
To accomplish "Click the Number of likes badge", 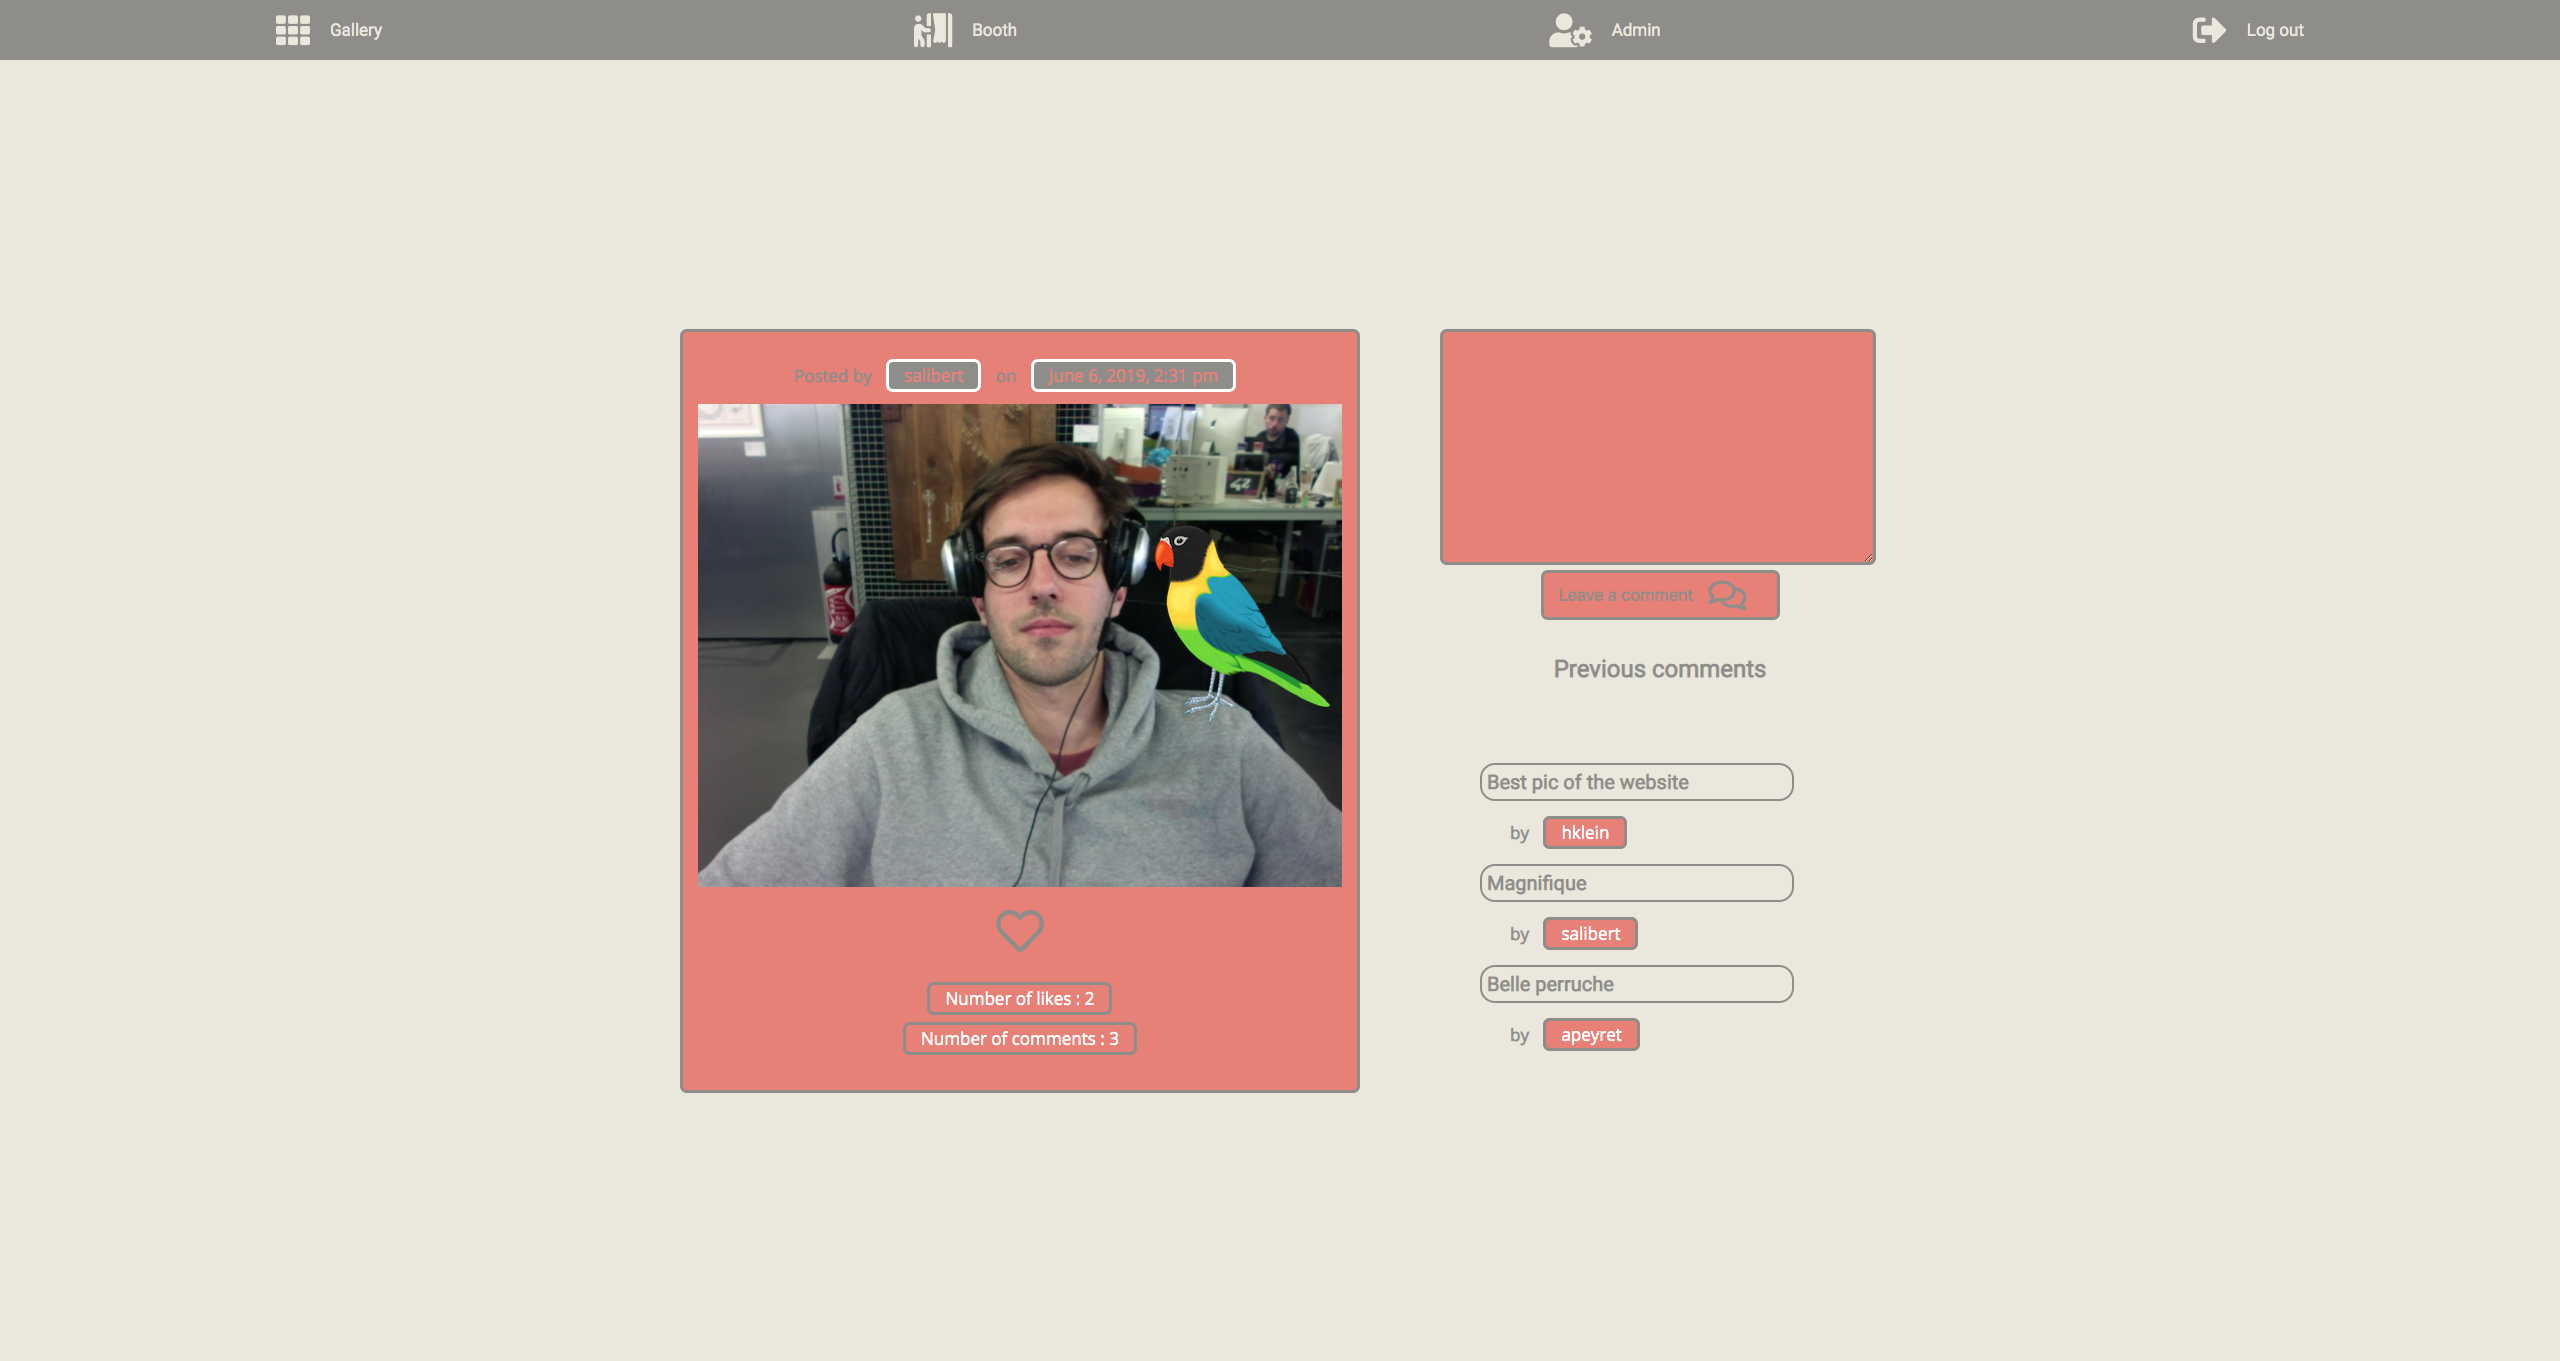I will click(1019, 999).
